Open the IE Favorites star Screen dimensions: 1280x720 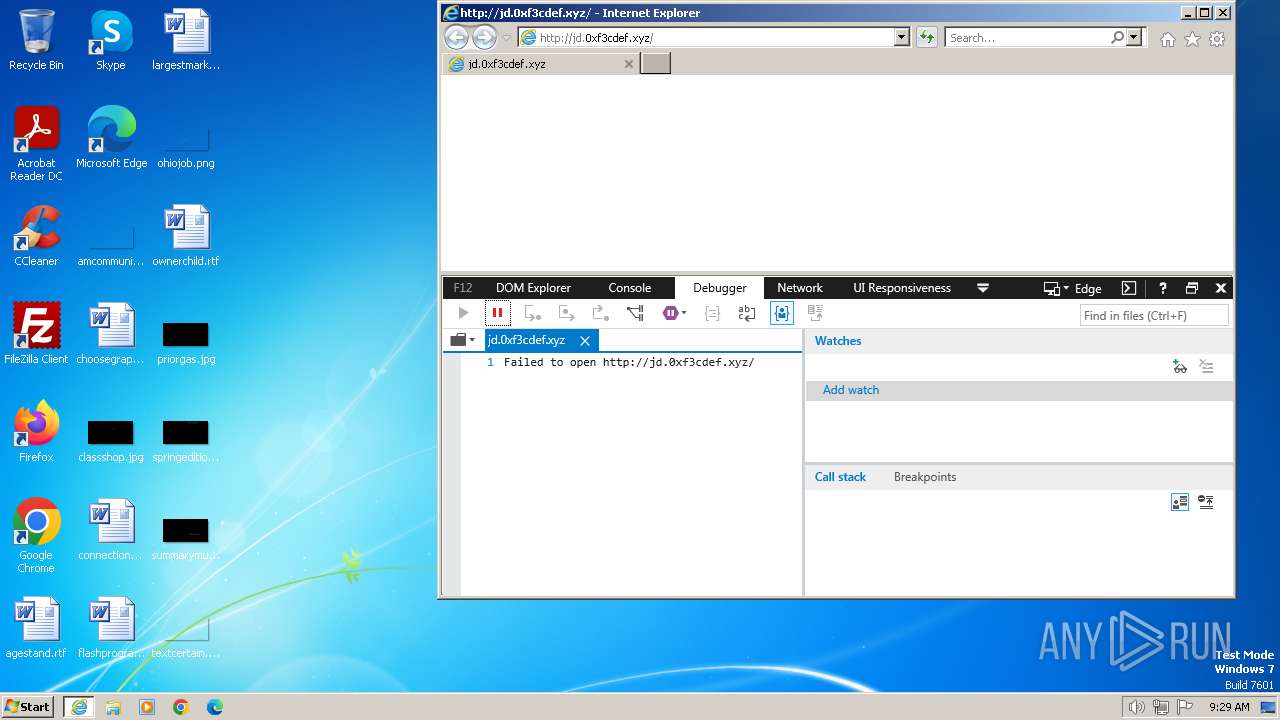(x=1192, y=39)
